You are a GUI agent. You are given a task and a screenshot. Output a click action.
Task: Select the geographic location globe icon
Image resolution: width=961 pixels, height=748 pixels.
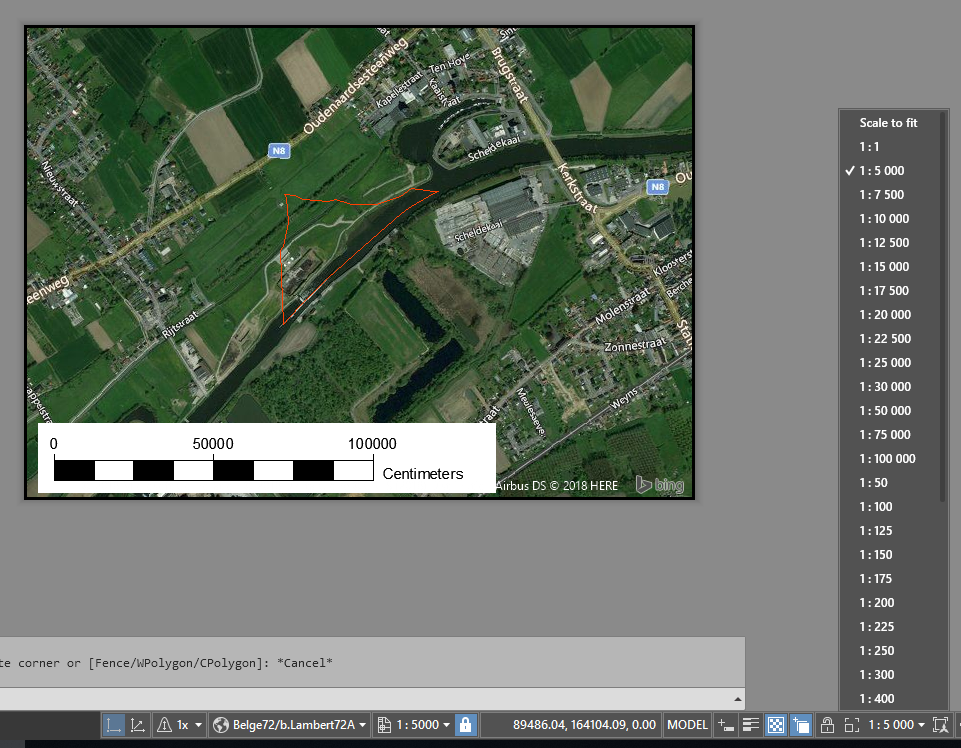click(x=221, y=724)
